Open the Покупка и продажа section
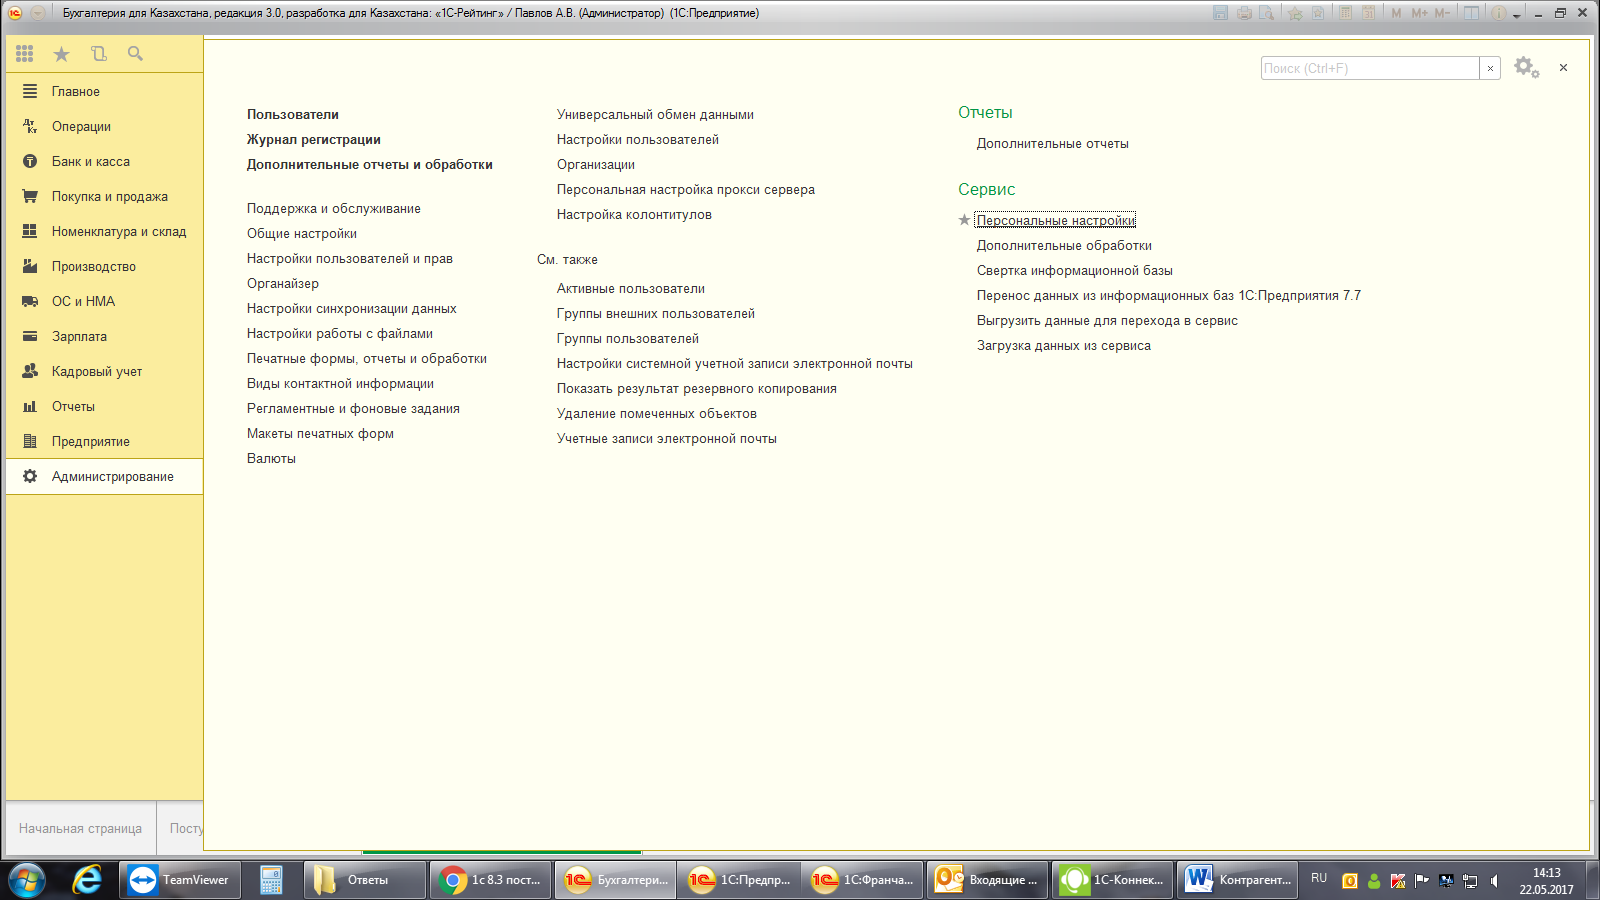The width and height of the screenshot is (1600, 900). pyautogui.click(x=104, y=196)
